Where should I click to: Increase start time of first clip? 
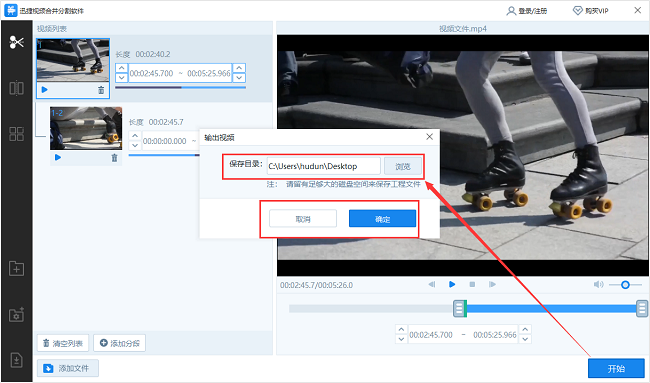coord(121,68)
